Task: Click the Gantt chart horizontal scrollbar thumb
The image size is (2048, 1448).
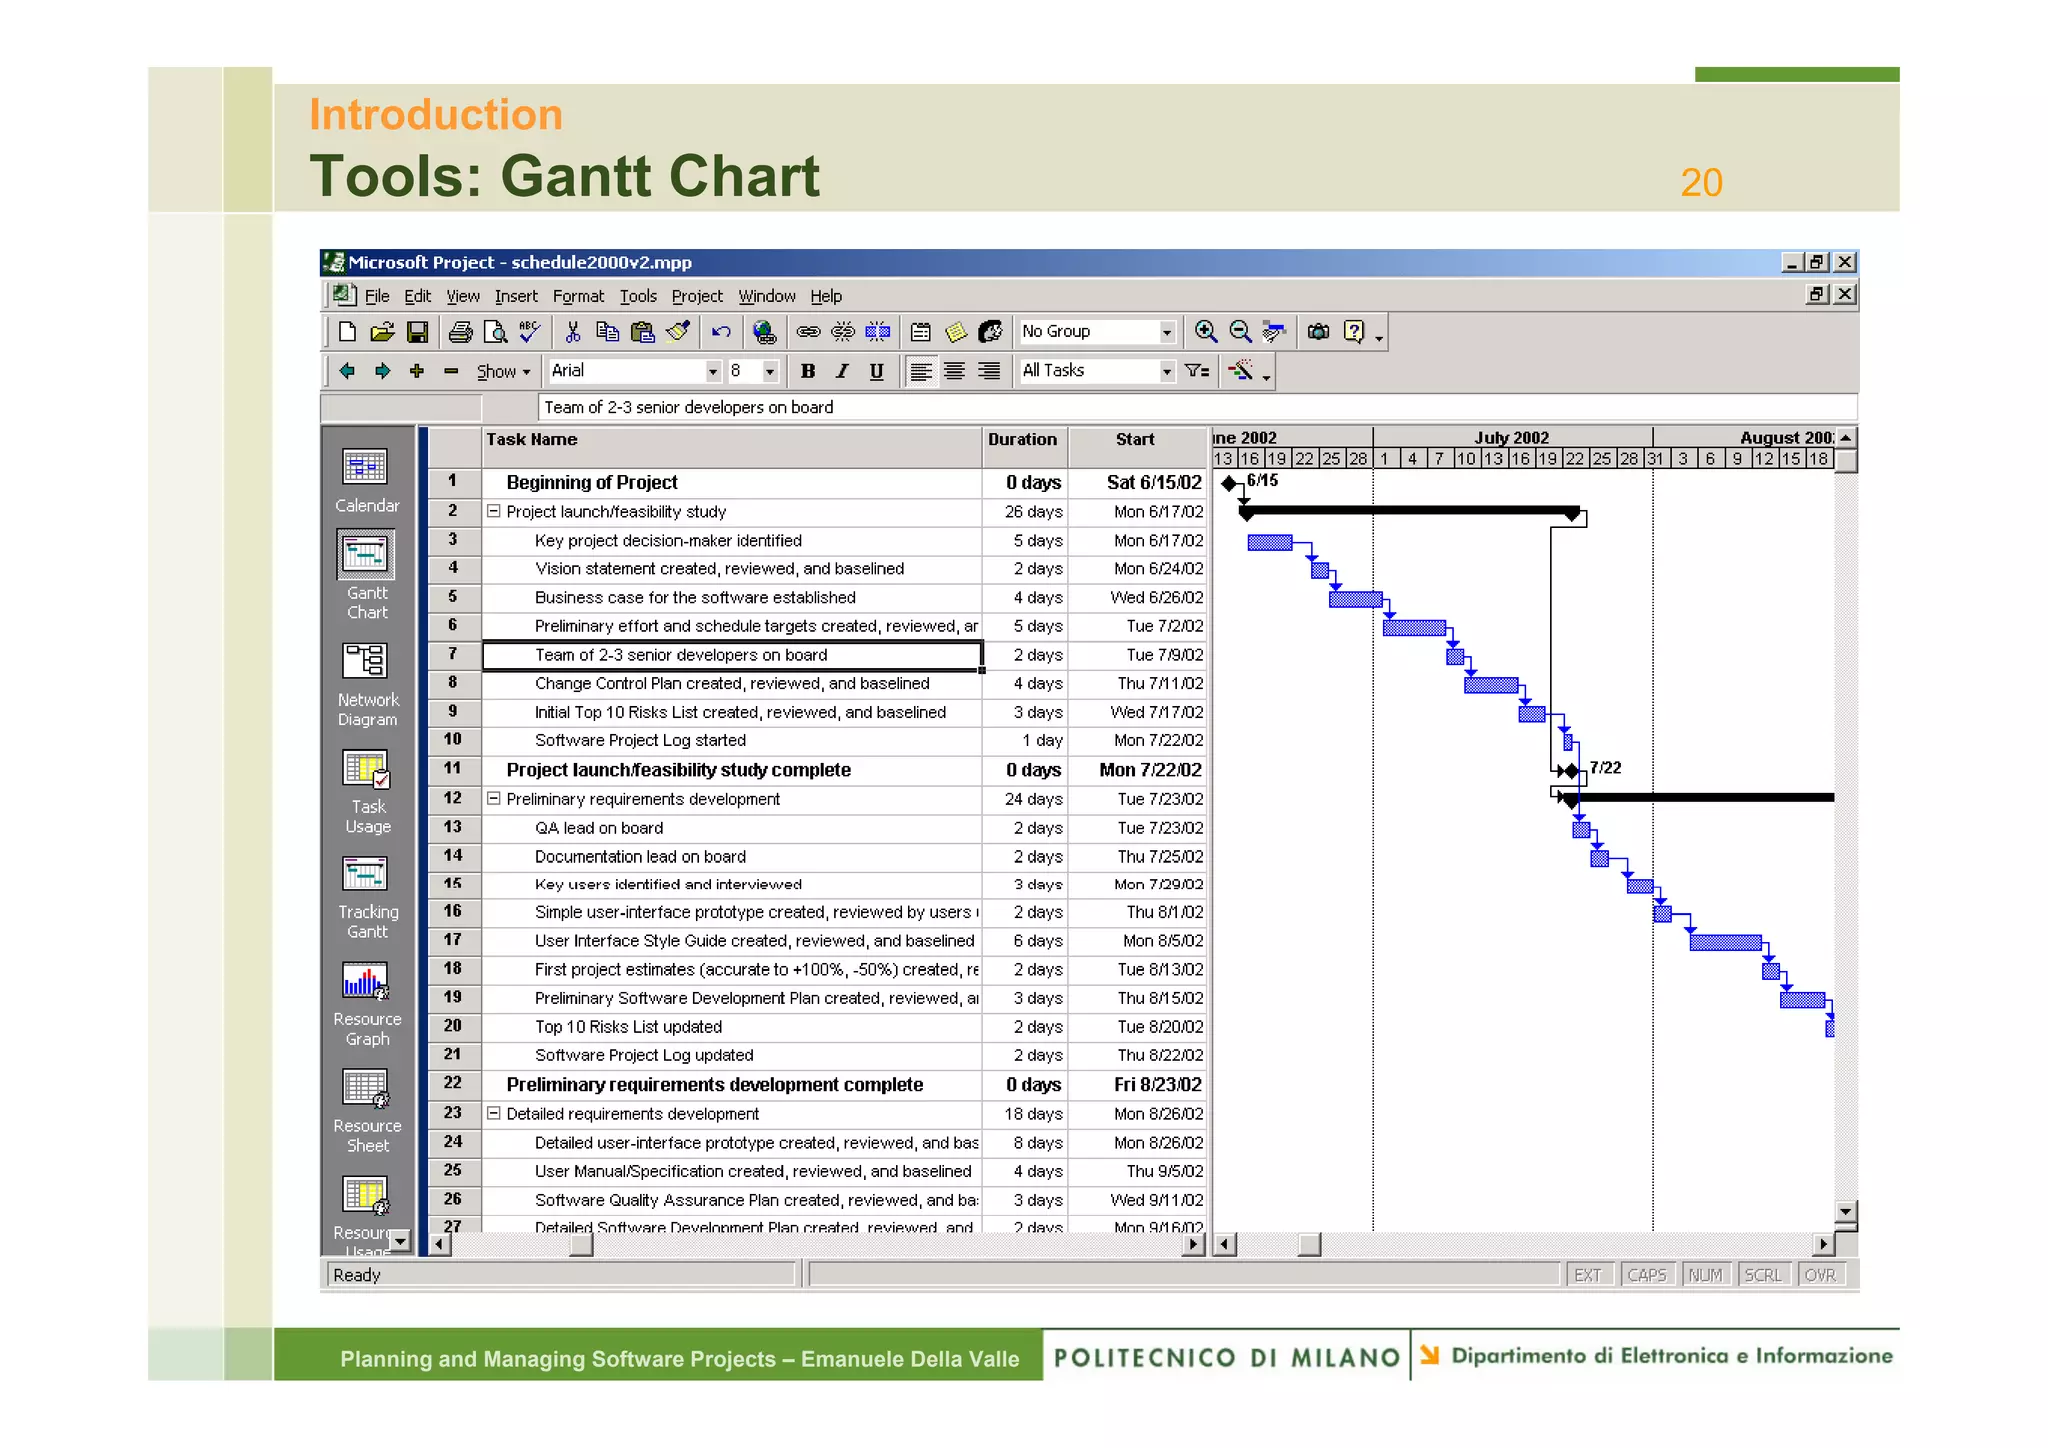Action: [x=1309, y=1245]
